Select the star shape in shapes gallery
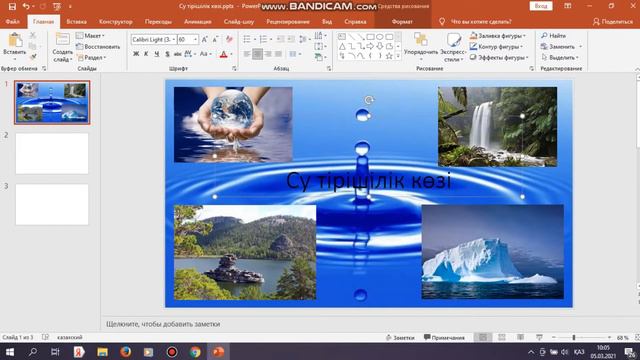640x360 pixels. click(x=389, y=56)
